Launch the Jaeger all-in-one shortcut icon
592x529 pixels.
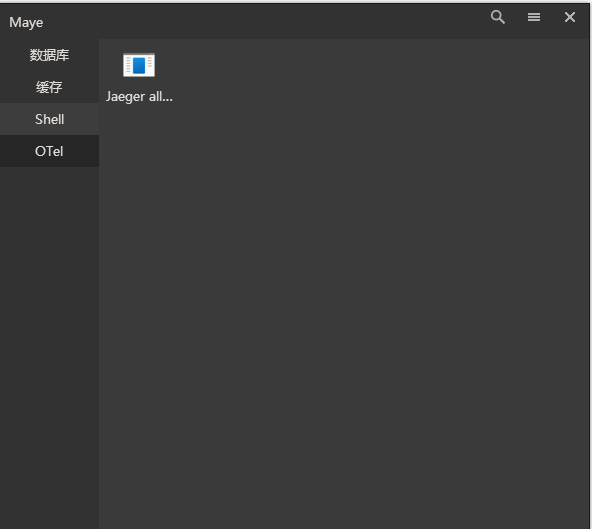139,65
